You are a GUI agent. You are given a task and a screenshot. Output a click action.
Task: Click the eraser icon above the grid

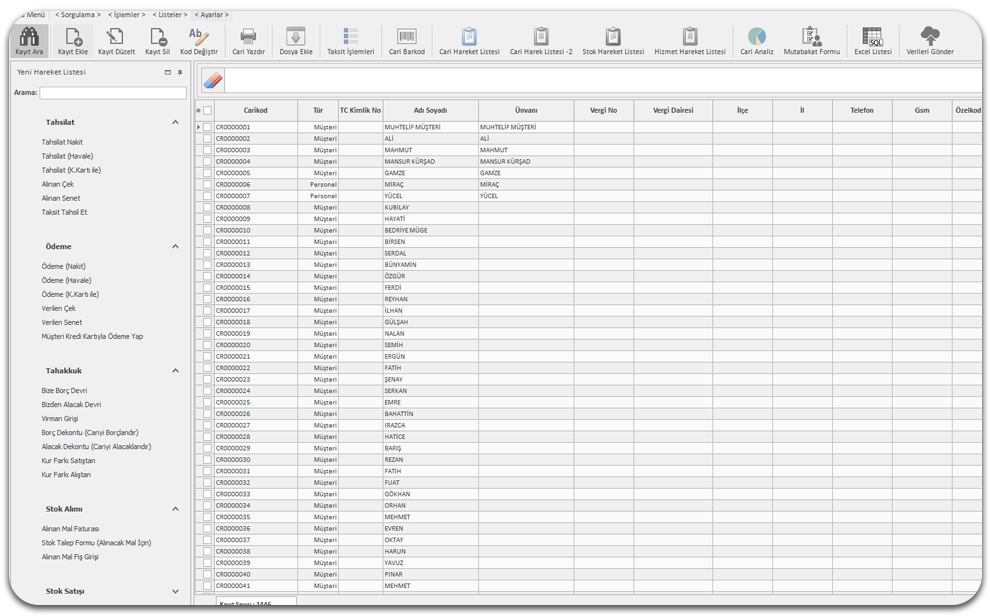pos(211,81)
